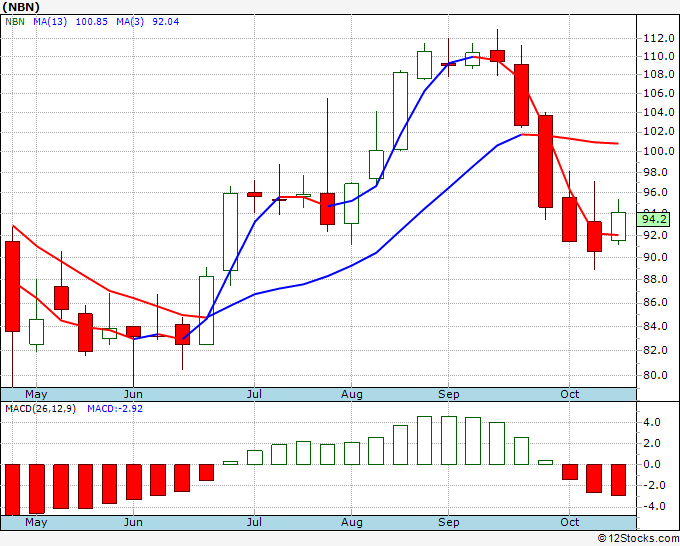Viewport: 680px width, 546px height.
Task: Click May on the MACD panel axis
Action: (x=36, y=522)
